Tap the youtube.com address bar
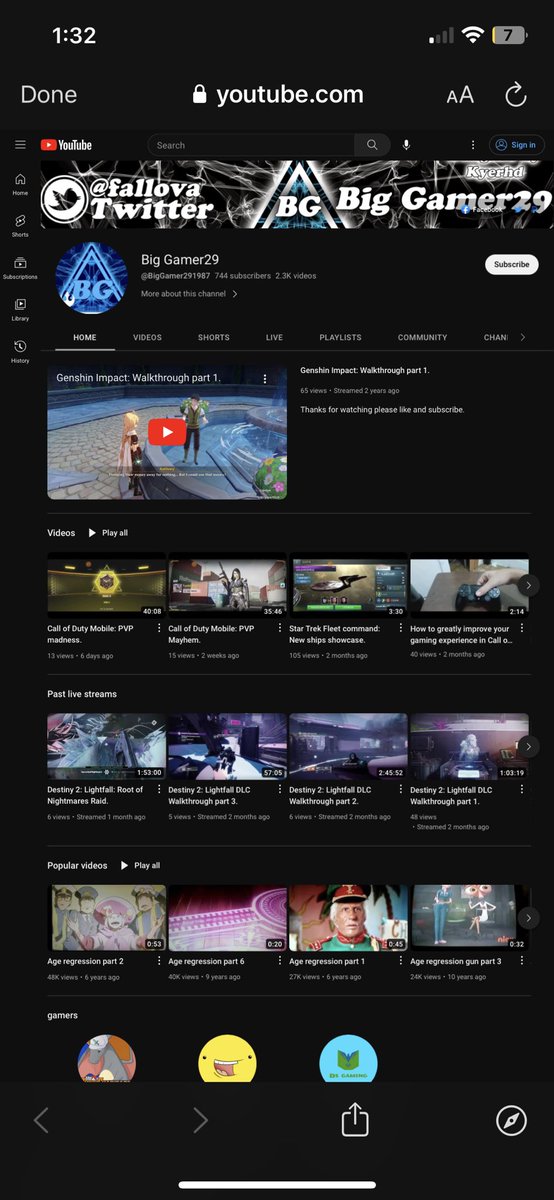 tap(278, 95)
